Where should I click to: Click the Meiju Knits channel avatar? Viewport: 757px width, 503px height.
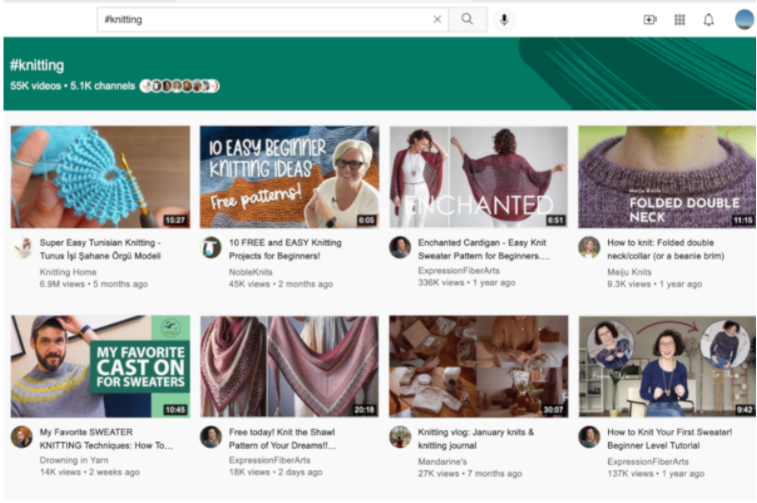click(x=589, y=248)
